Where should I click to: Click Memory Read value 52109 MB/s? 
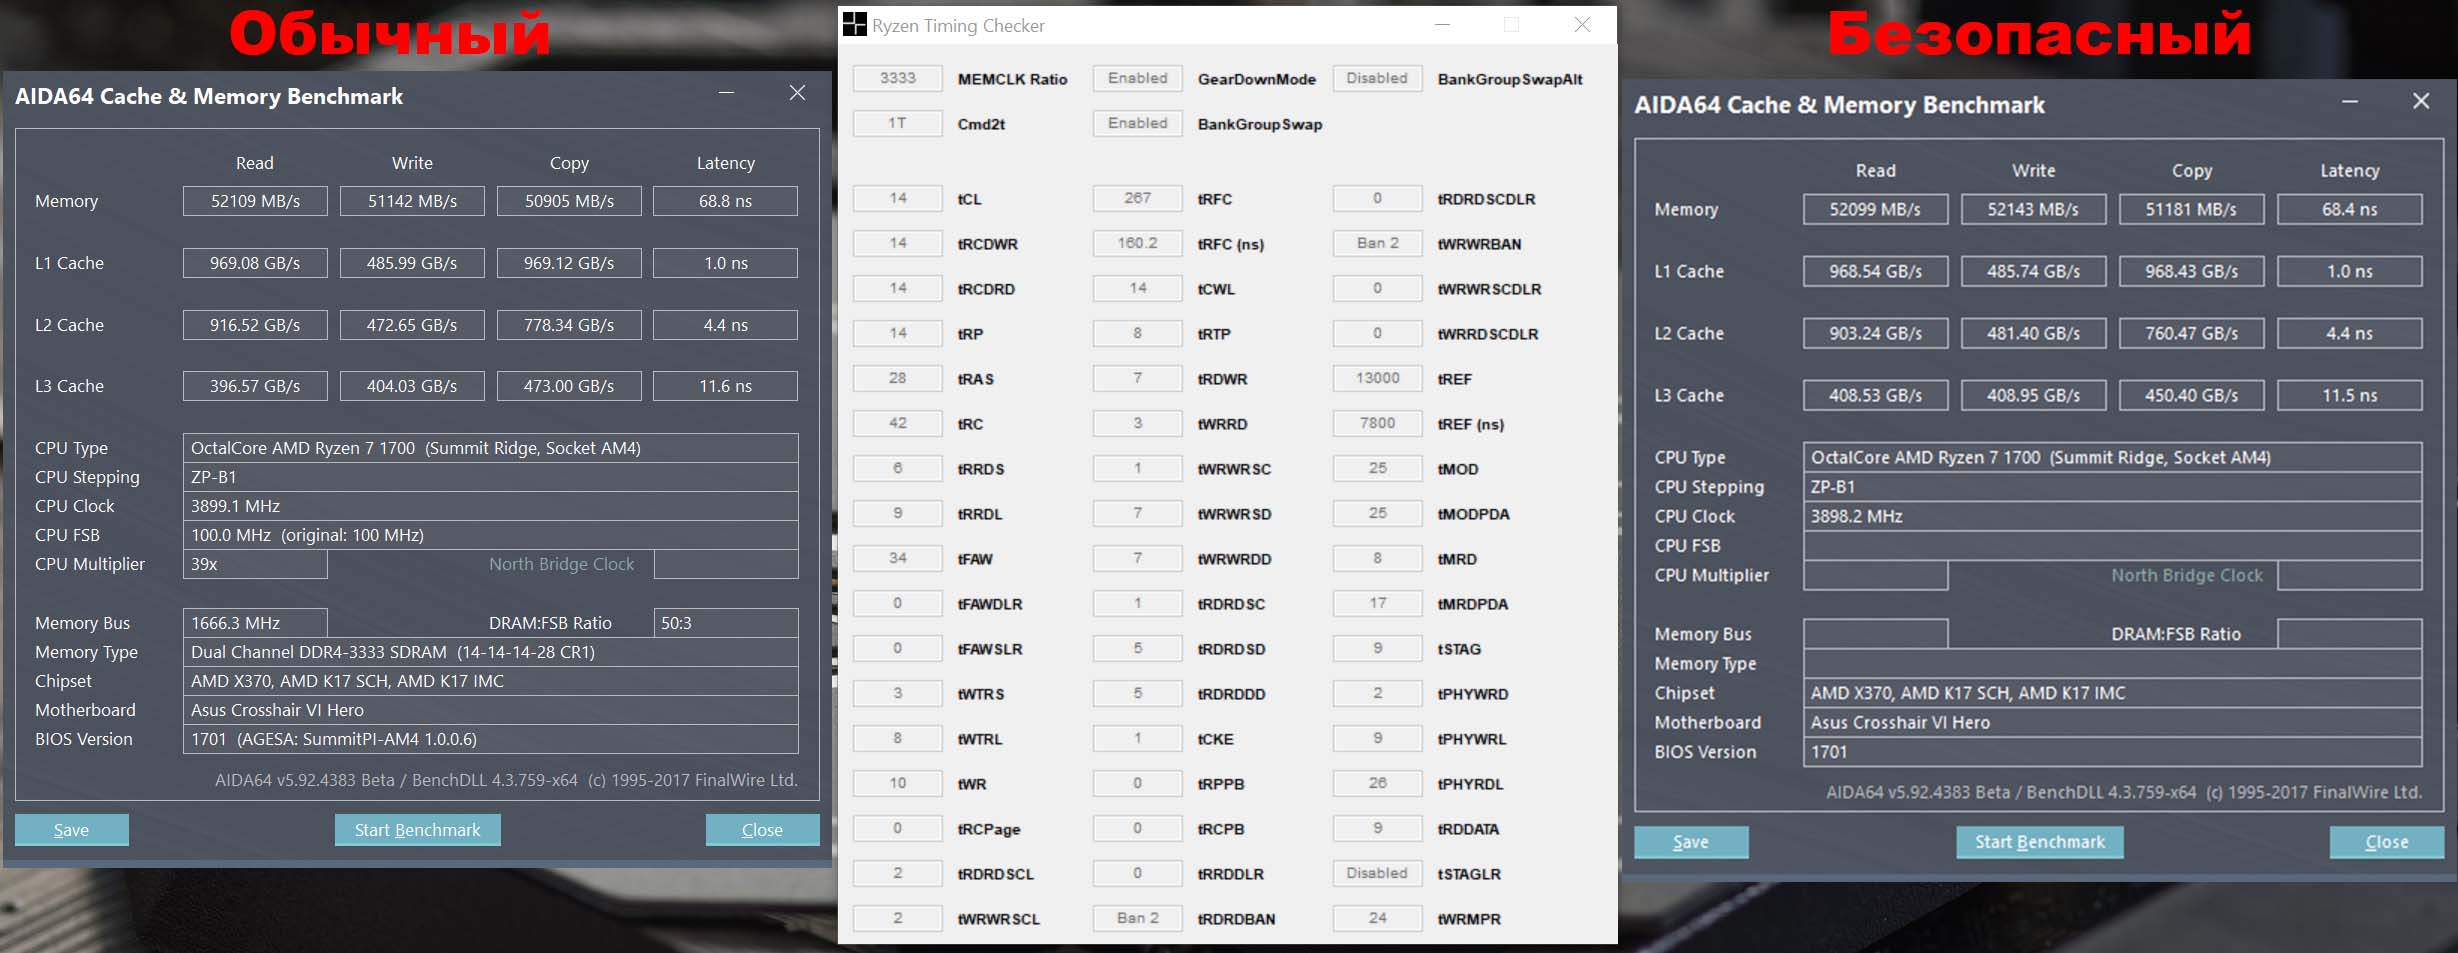coord(255,201)
